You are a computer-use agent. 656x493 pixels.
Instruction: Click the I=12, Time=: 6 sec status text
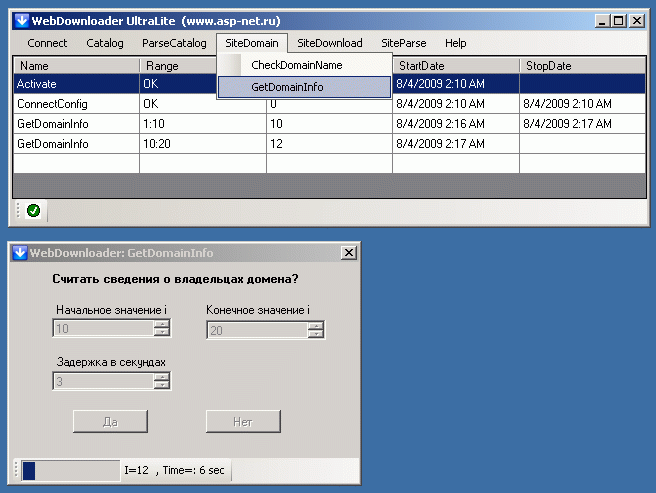[174, 470]
